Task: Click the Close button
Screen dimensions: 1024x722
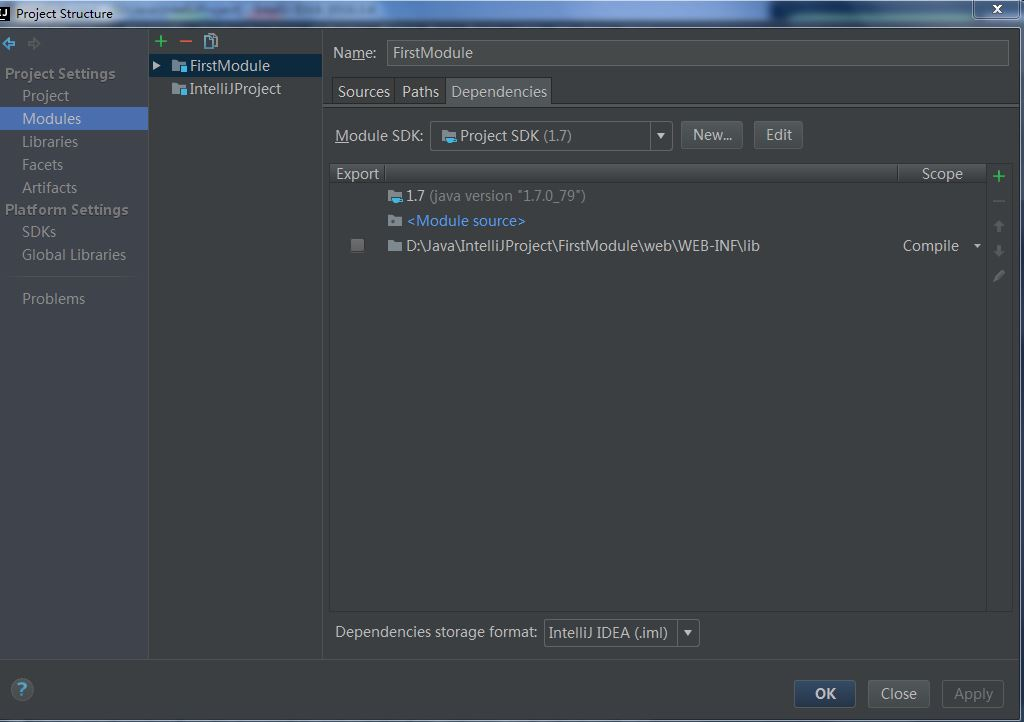Action: pos(899,694)
